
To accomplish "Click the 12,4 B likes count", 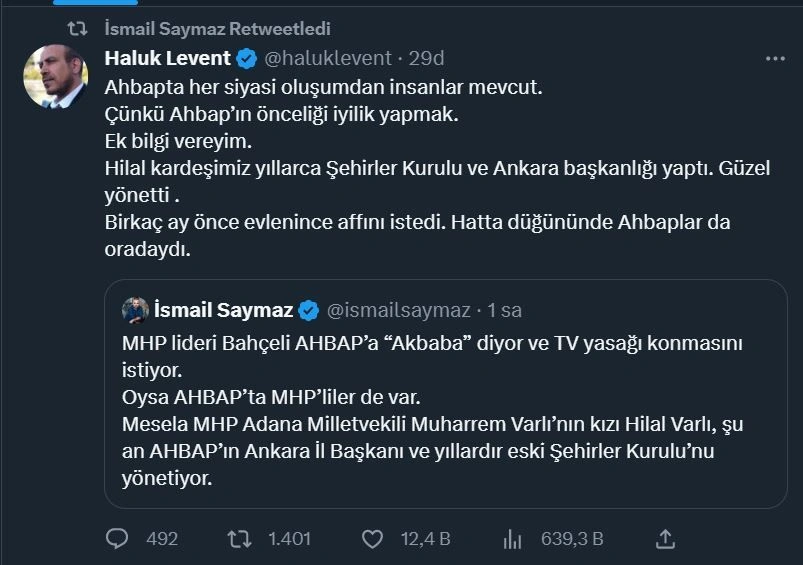I will (425, 539).
